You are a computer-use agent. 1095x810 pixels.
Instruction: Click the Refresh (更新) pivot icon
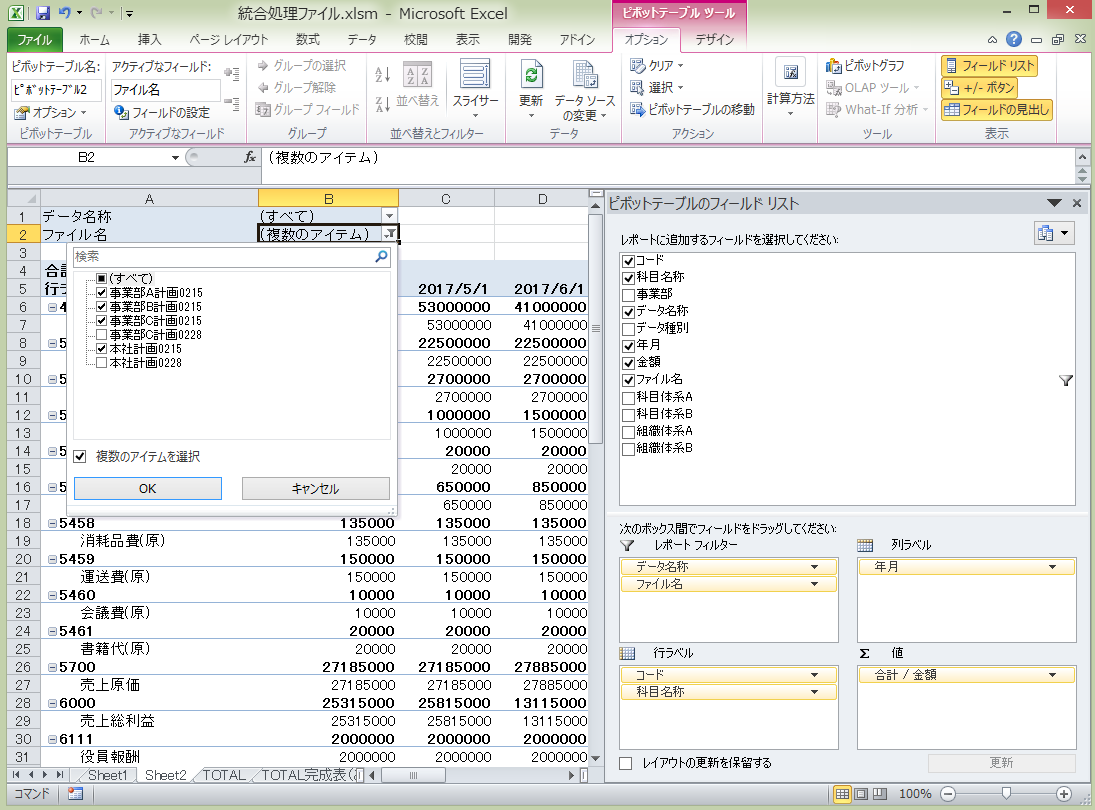(531, 76)
